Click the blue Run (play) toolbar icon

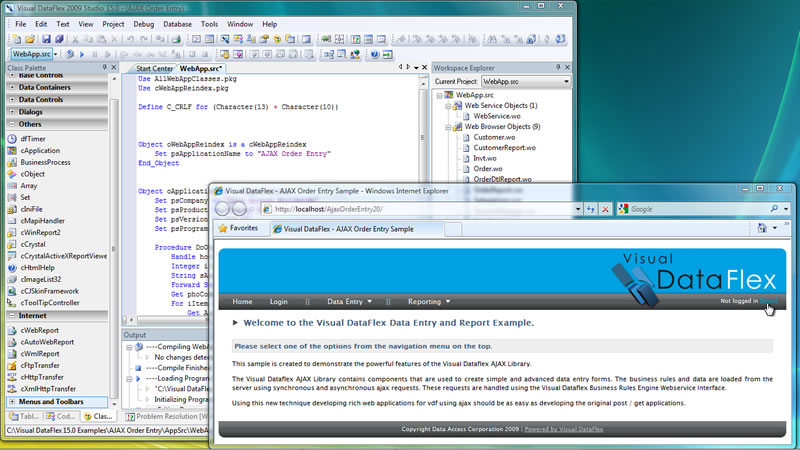click(x=82, y=54)
